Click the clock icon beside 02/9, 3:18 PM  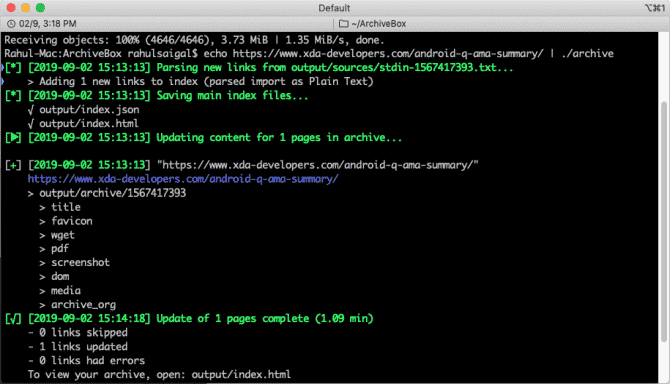point(12,24)
